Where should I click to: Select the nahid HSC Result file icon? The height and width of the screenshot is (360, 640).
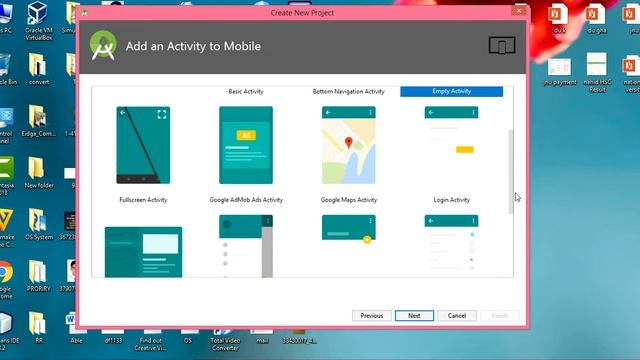597,73
